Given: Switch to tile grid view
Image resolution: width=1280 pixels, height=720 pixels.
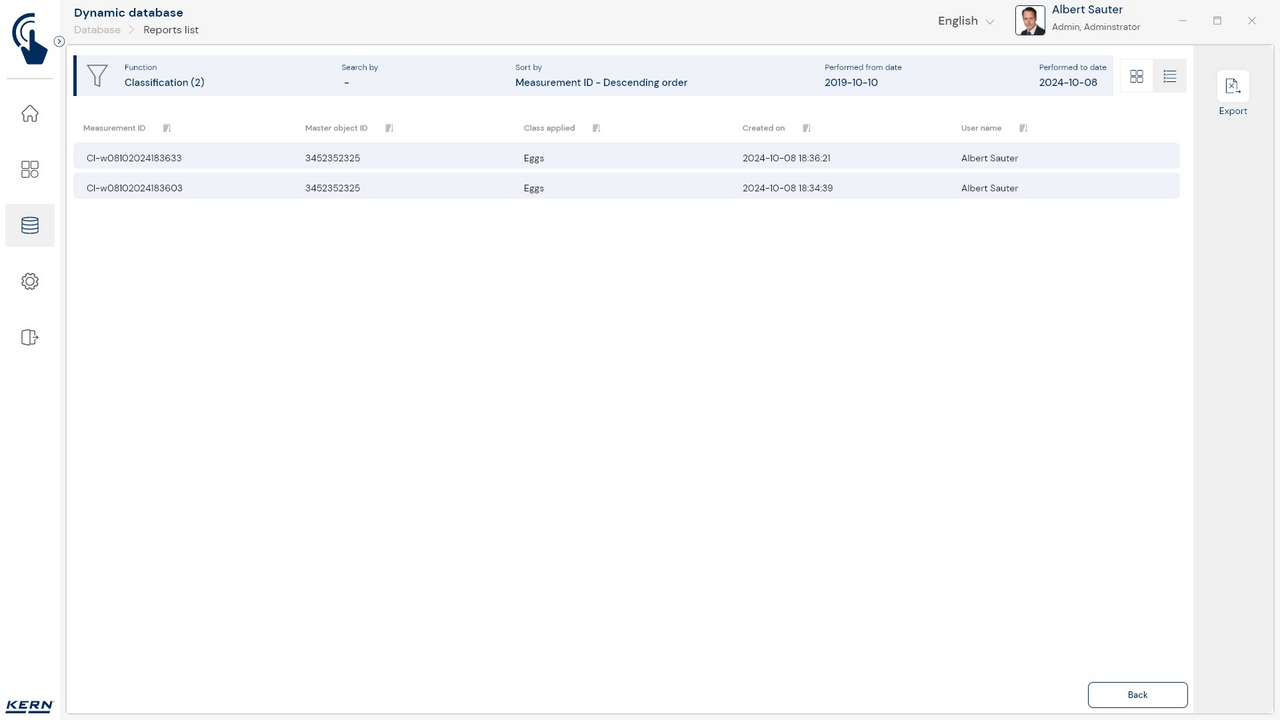Looking at the screenshot, I should (1136, 76).
